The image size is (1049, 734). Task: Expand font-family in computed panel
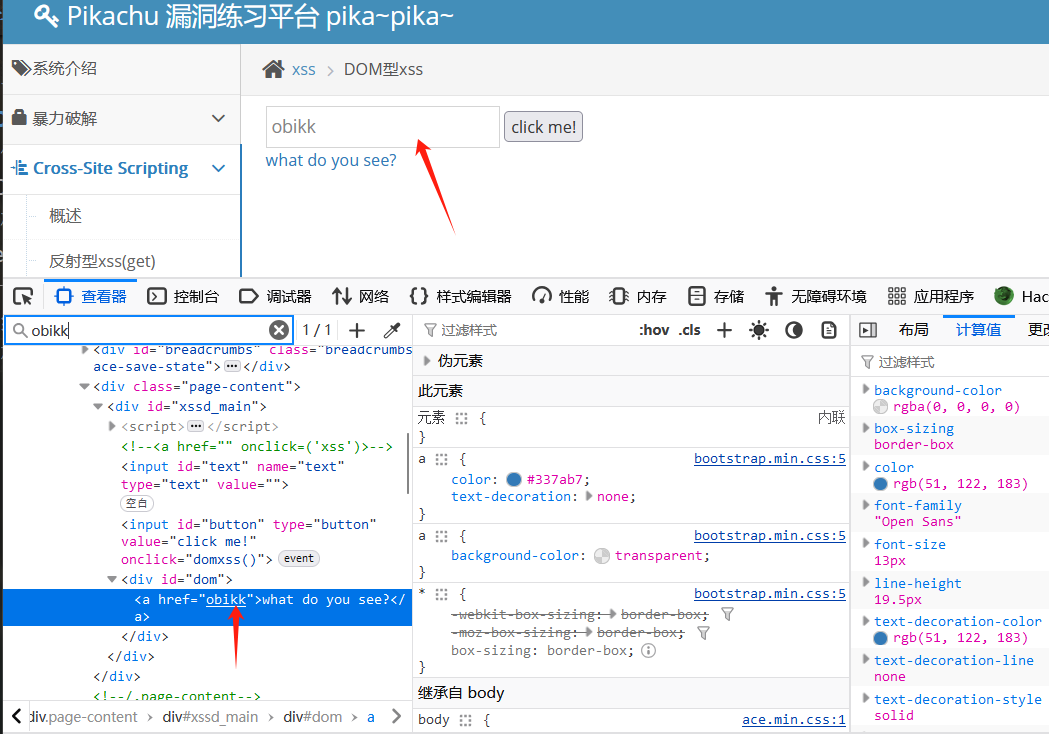(866, 504)
